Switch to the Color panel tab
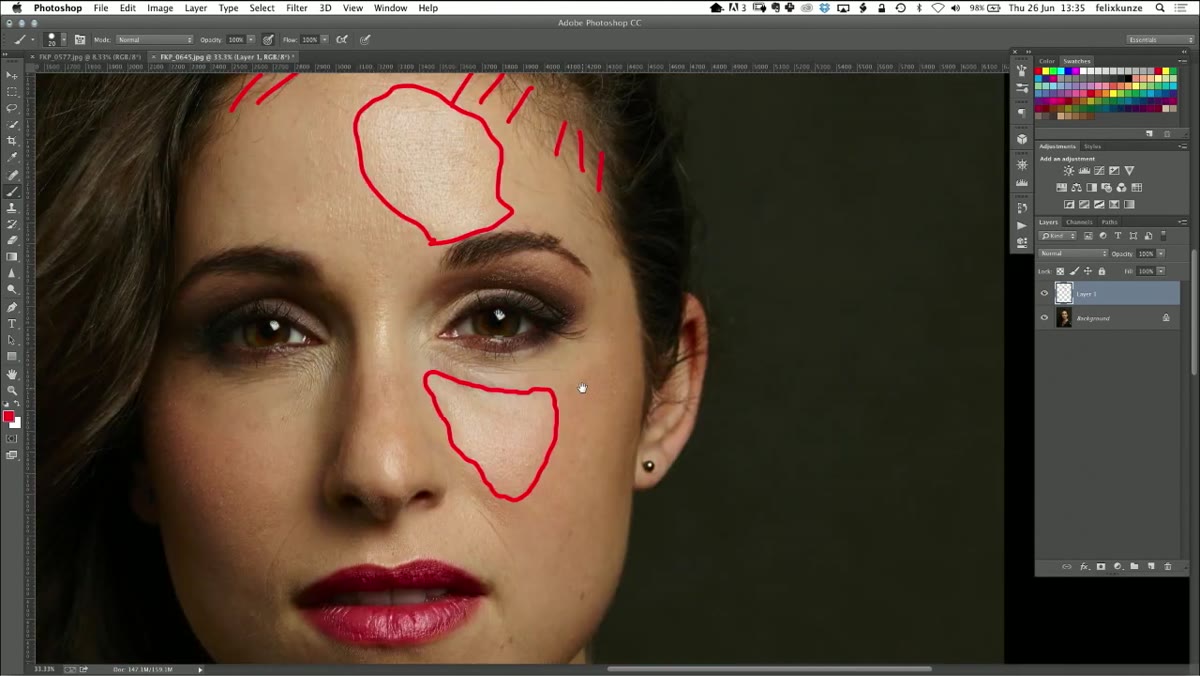1200x676 pixels. pos(1047,61)
